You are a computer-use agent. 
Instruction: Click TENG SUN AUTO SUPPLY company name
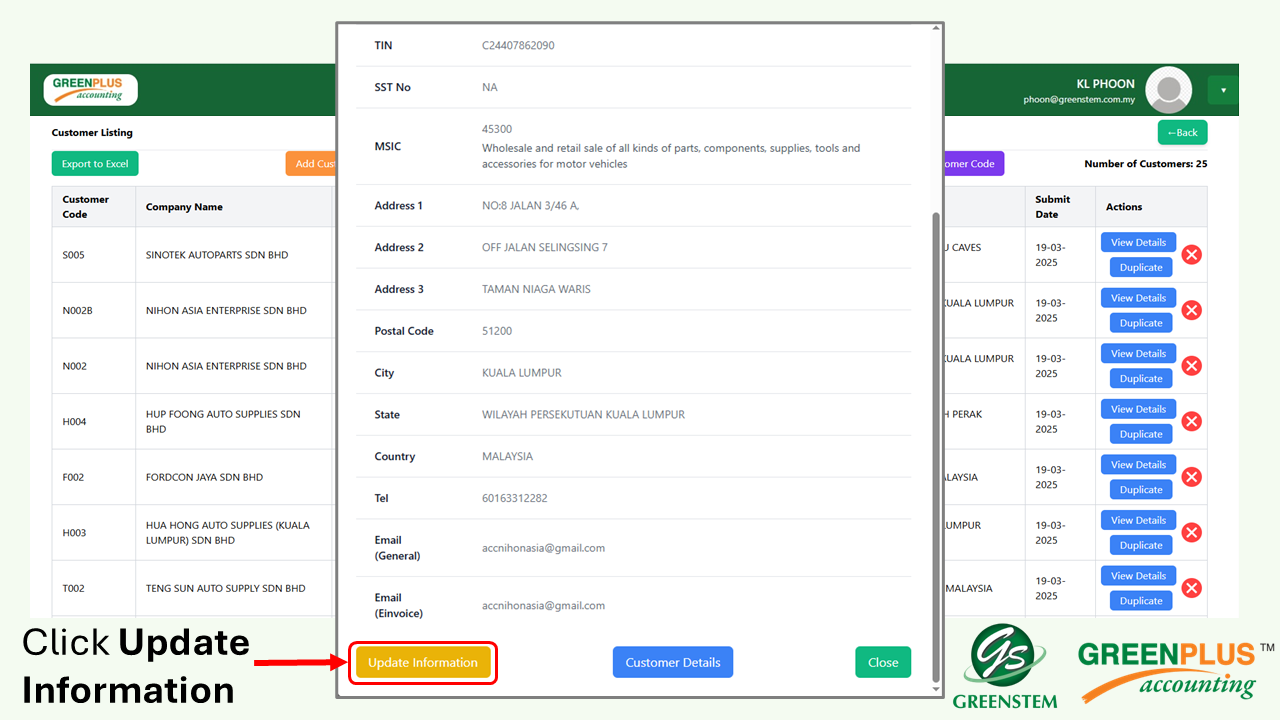226,588
